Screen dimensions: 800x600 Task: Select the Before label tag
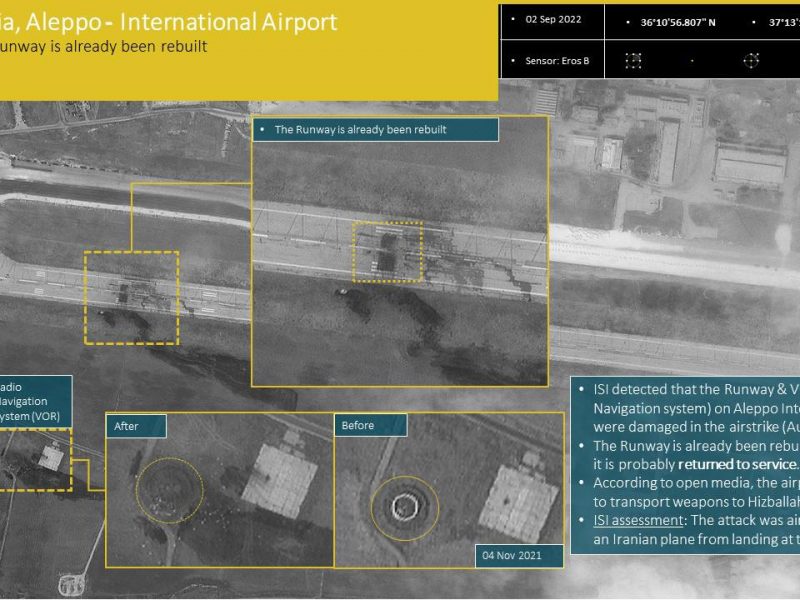370,425
